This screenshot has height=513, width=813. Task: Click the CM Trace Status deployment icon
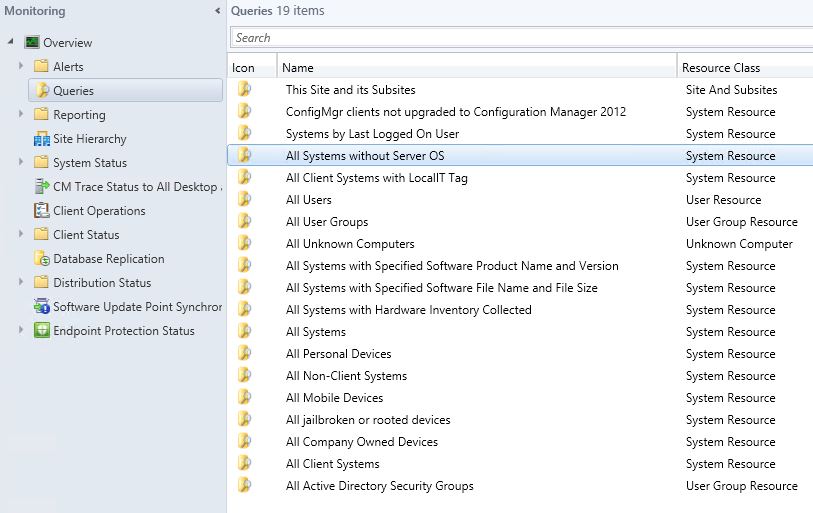[x=41, y=187]
